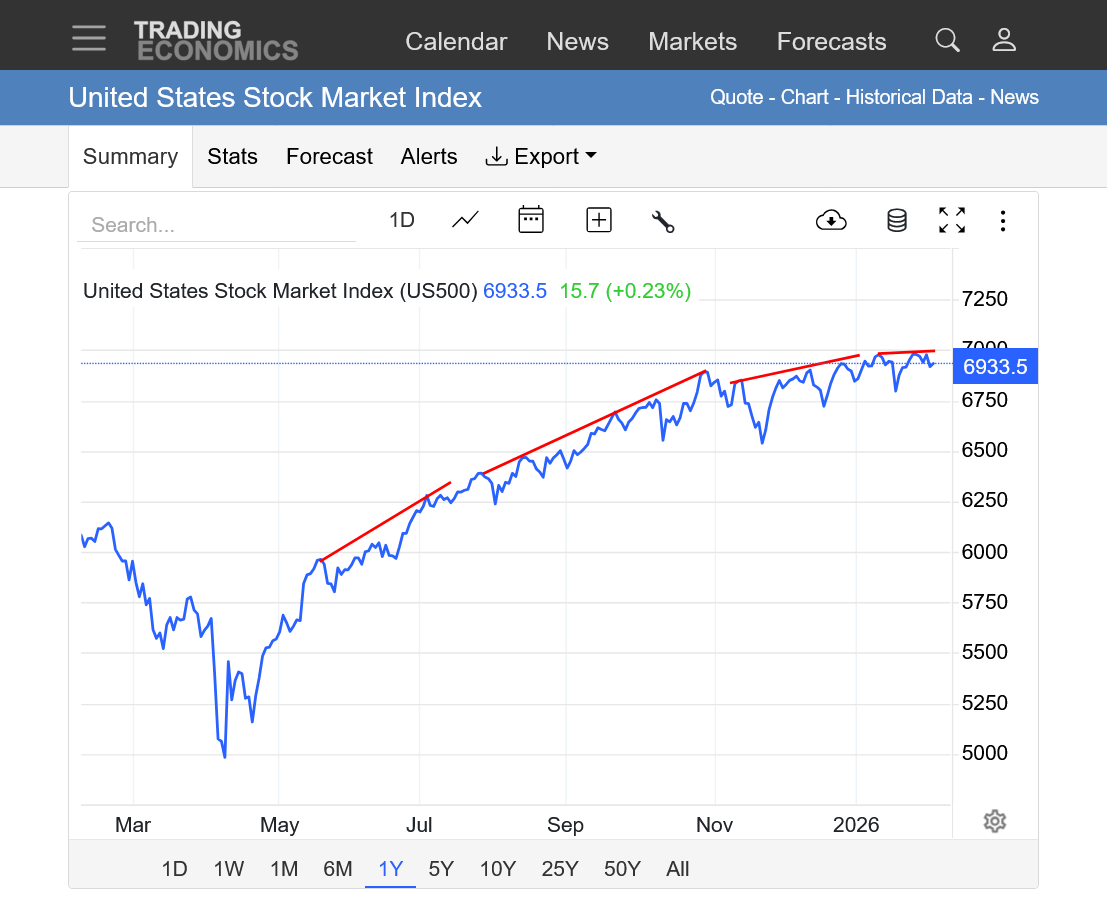The width and height of the screenshot is (1107, 901).
Task: Change chart type with line icon
Action: 465,220
